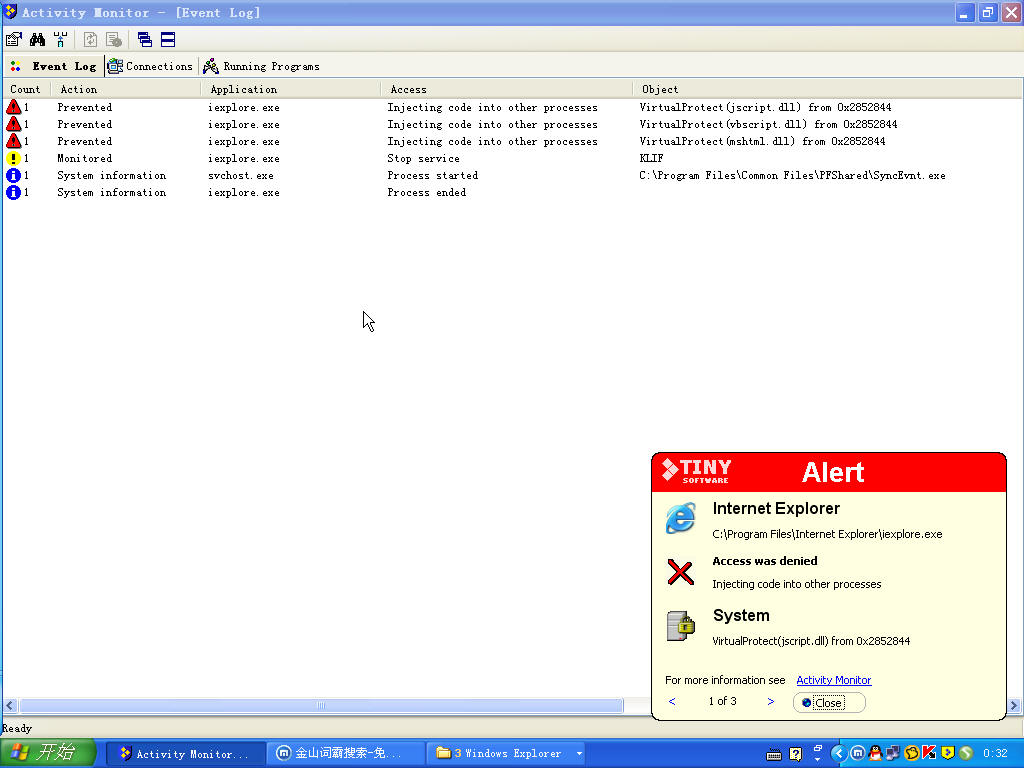Click the Internet Explorer icon in alert
1024x768 pixels.
point(680,518)
